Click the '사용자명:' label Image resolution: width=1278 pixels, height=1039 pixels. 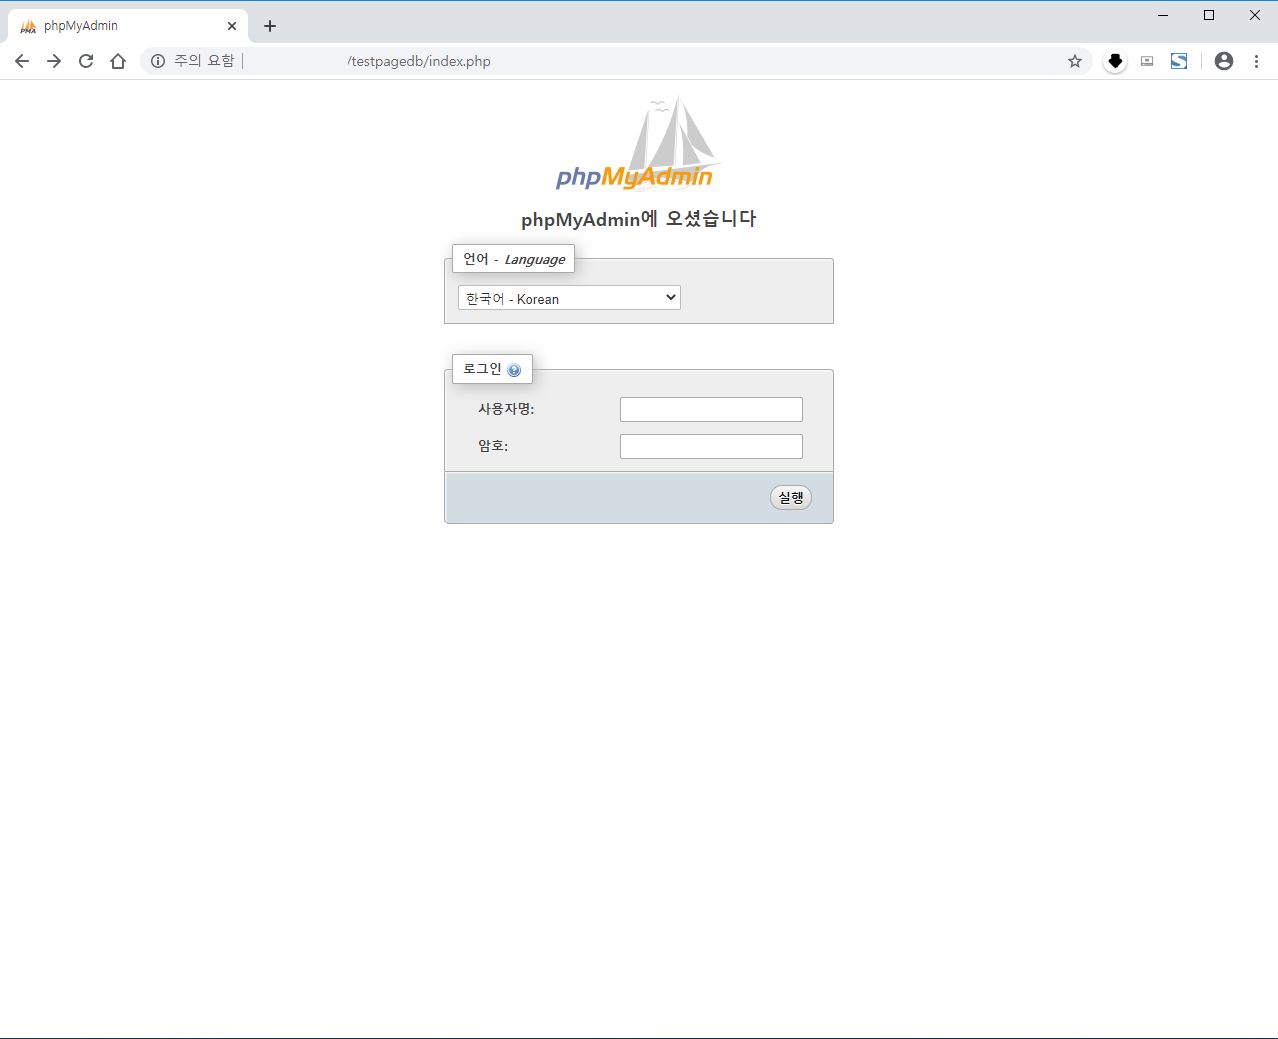tap(506, 409)
